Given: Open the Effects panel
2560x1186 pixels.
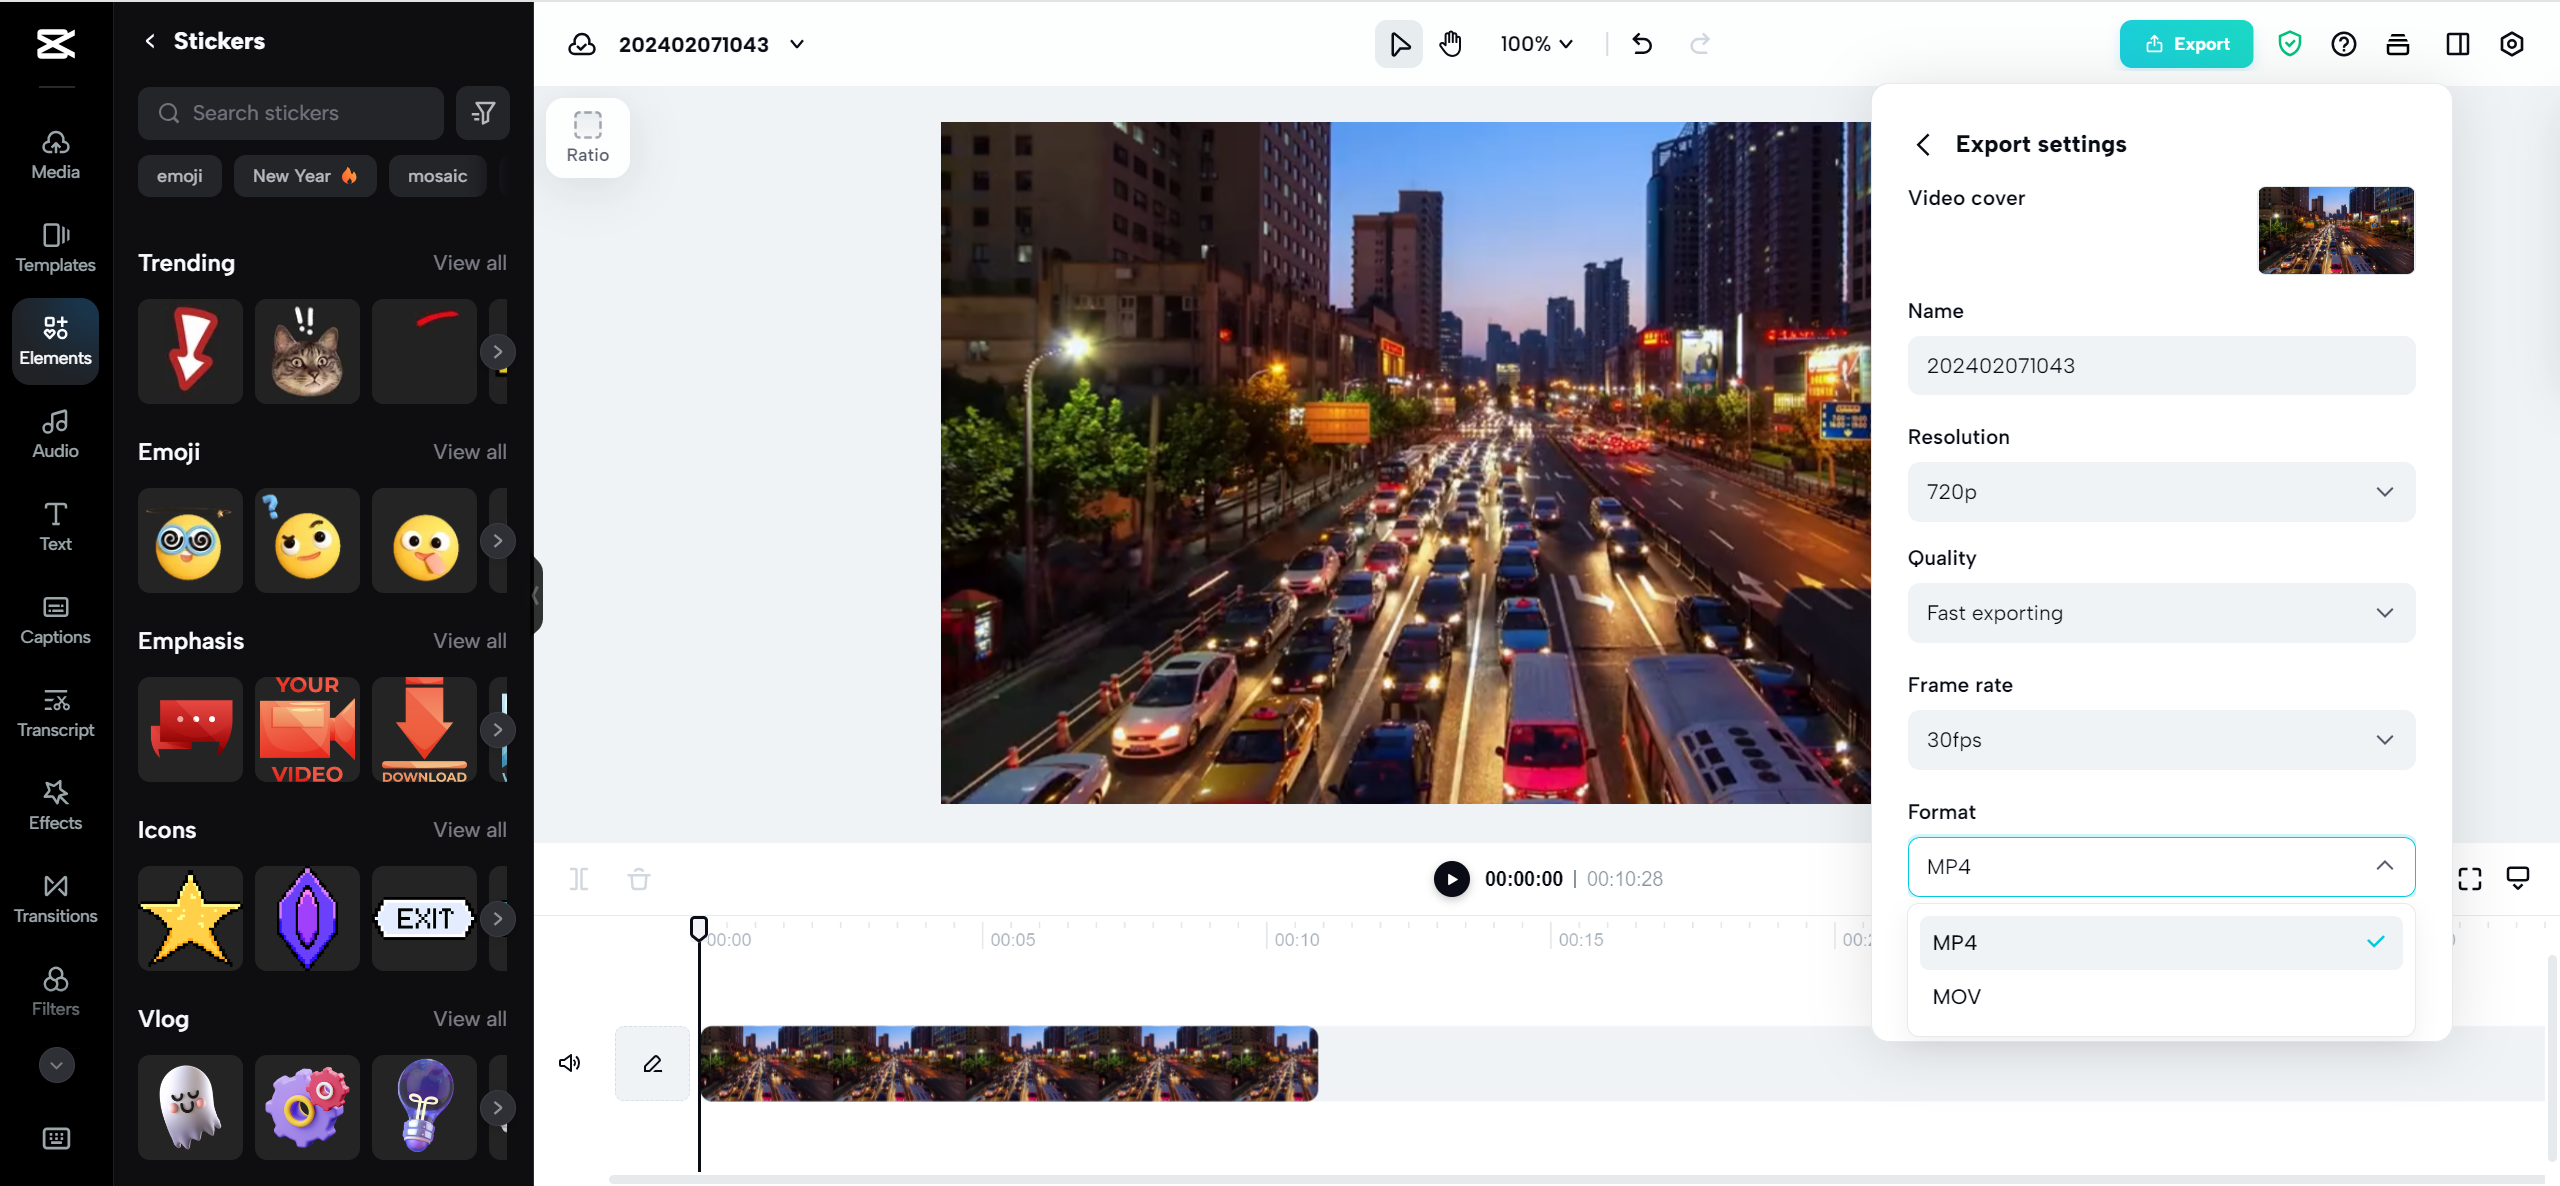Looking at the screenshot, I should pyautogui.click(x=55, y=804).
